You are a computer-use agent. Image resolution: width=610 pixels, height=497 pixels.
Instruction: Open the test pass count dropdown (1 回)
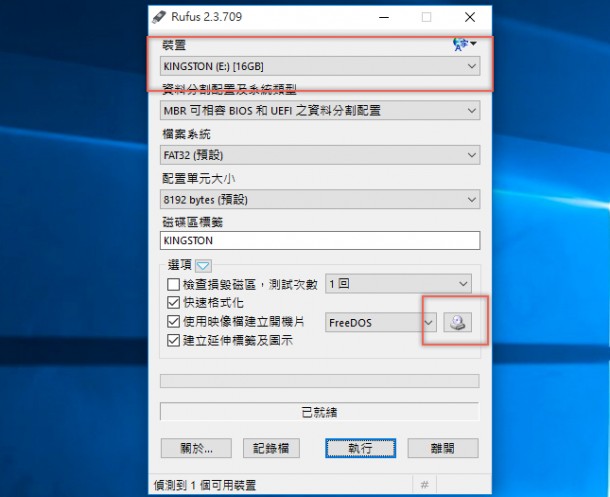[x=398, y=284]
